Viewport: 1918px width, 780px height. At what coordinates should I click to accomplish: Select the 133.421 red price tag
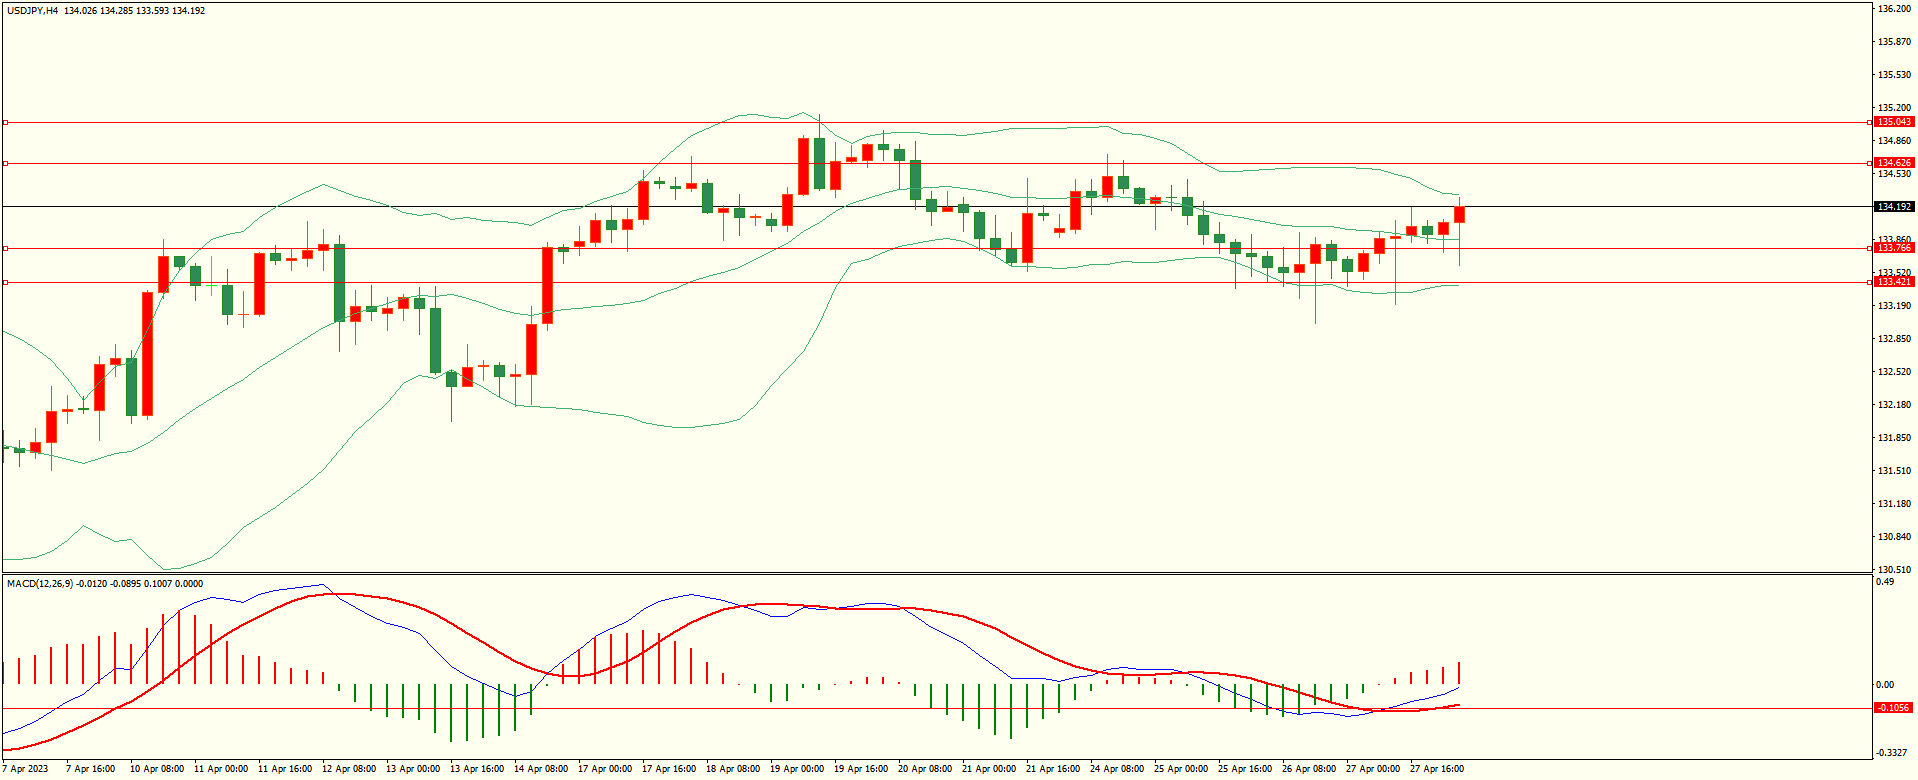coord(1894,282)
